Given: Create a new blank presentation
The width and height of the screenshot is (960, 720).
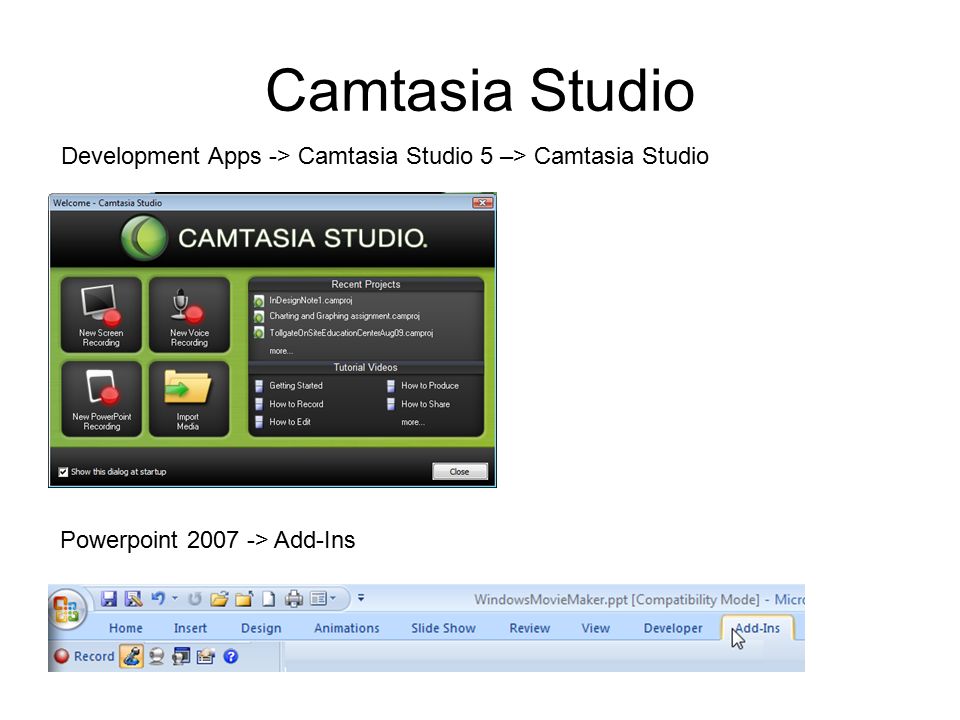Looking at the screenshot, I should click(268, 598).
